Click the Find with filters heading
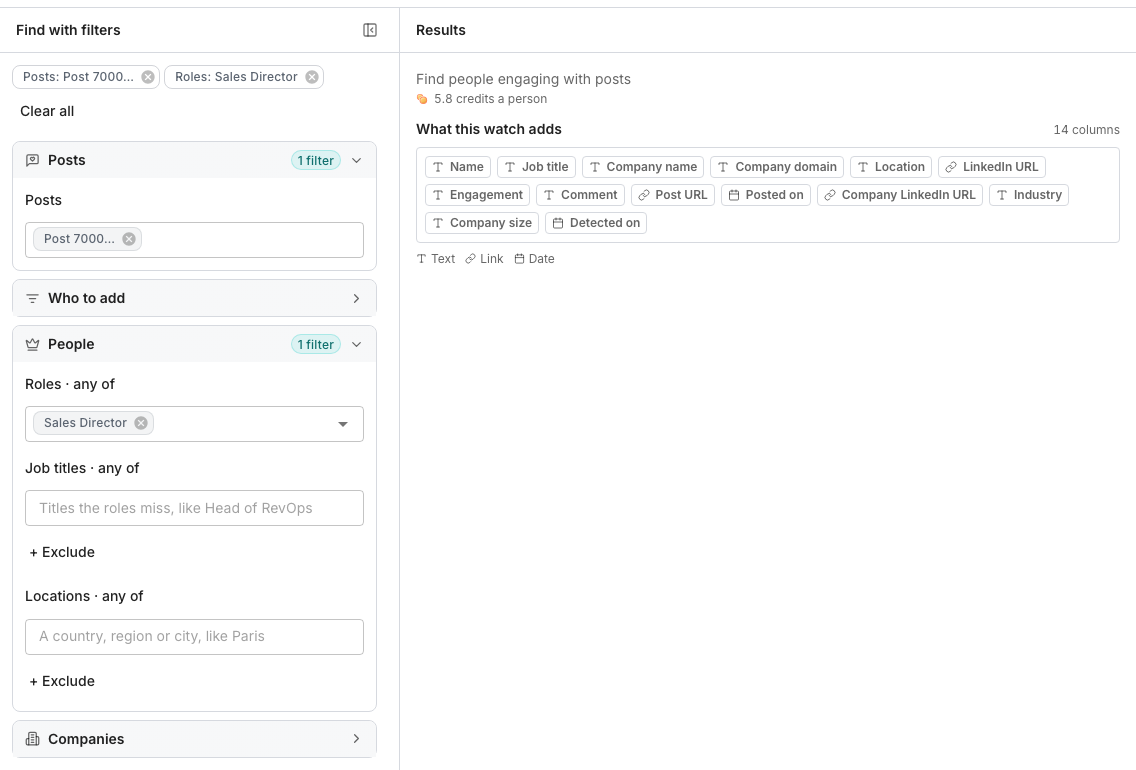The height and width of the screenshot is (770, 1136). pyautogui.click(x=68, y=30)
